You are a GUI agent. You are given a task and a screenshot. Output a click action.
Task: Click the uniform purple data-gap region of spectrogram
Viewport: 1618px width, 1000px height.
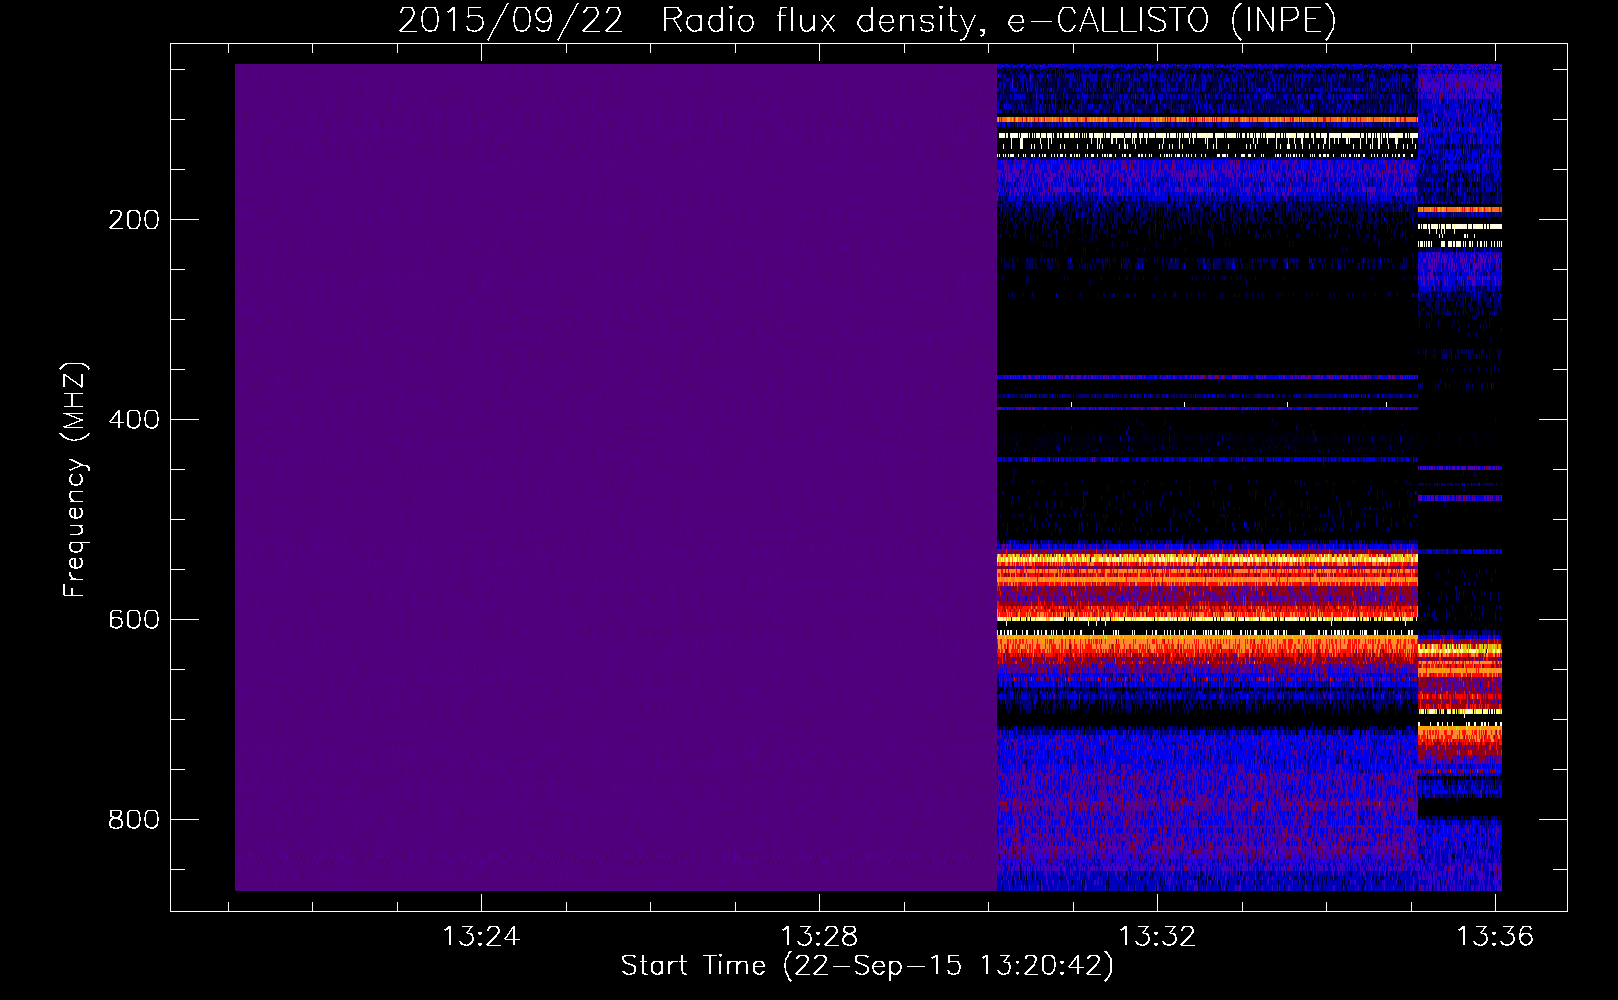pos(616,477)
